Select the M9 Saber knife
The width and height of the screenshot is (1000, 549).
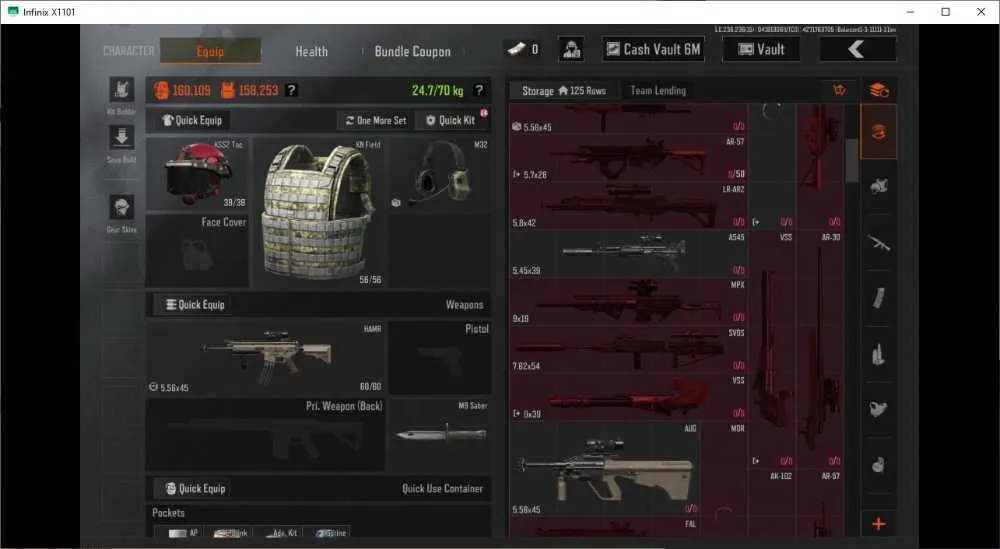pyautogui.click(x=440, y=436)
